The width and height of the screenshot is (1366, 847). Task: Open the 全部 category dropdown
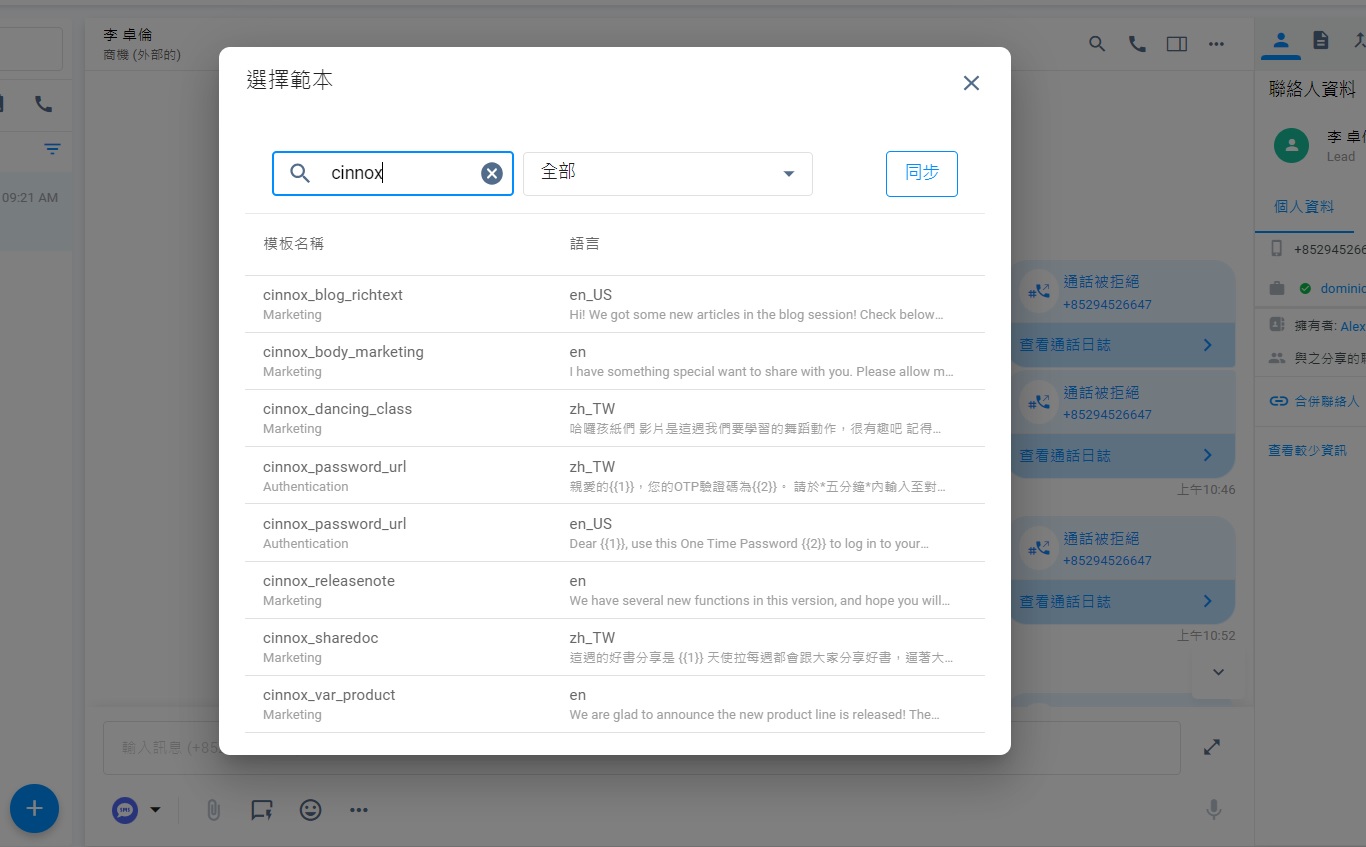coord(668,173)
